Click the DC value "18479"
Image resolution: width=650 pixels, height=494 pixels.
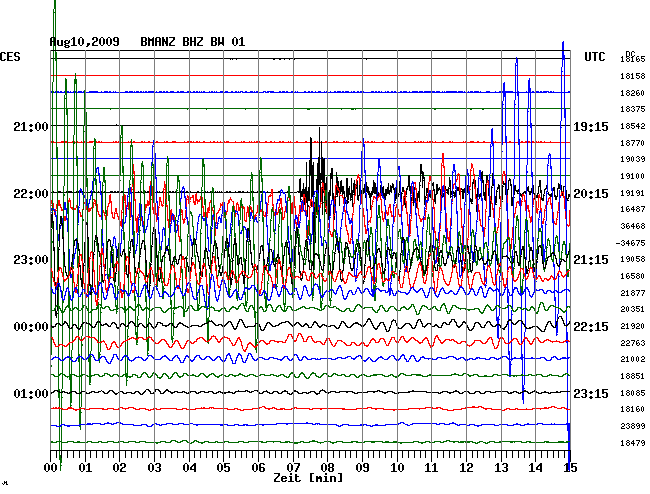pos(633,443)
